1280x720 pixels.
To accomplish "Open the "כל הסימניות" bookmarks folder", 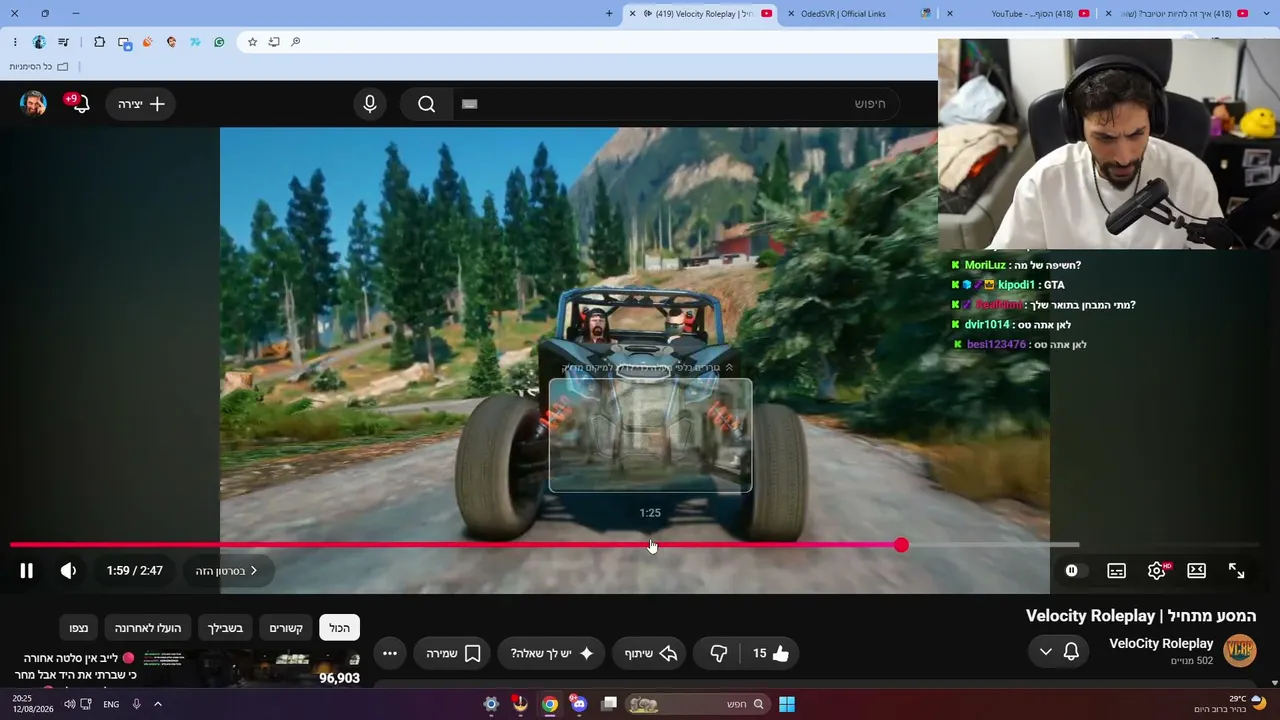I will (x=39, y=67).
